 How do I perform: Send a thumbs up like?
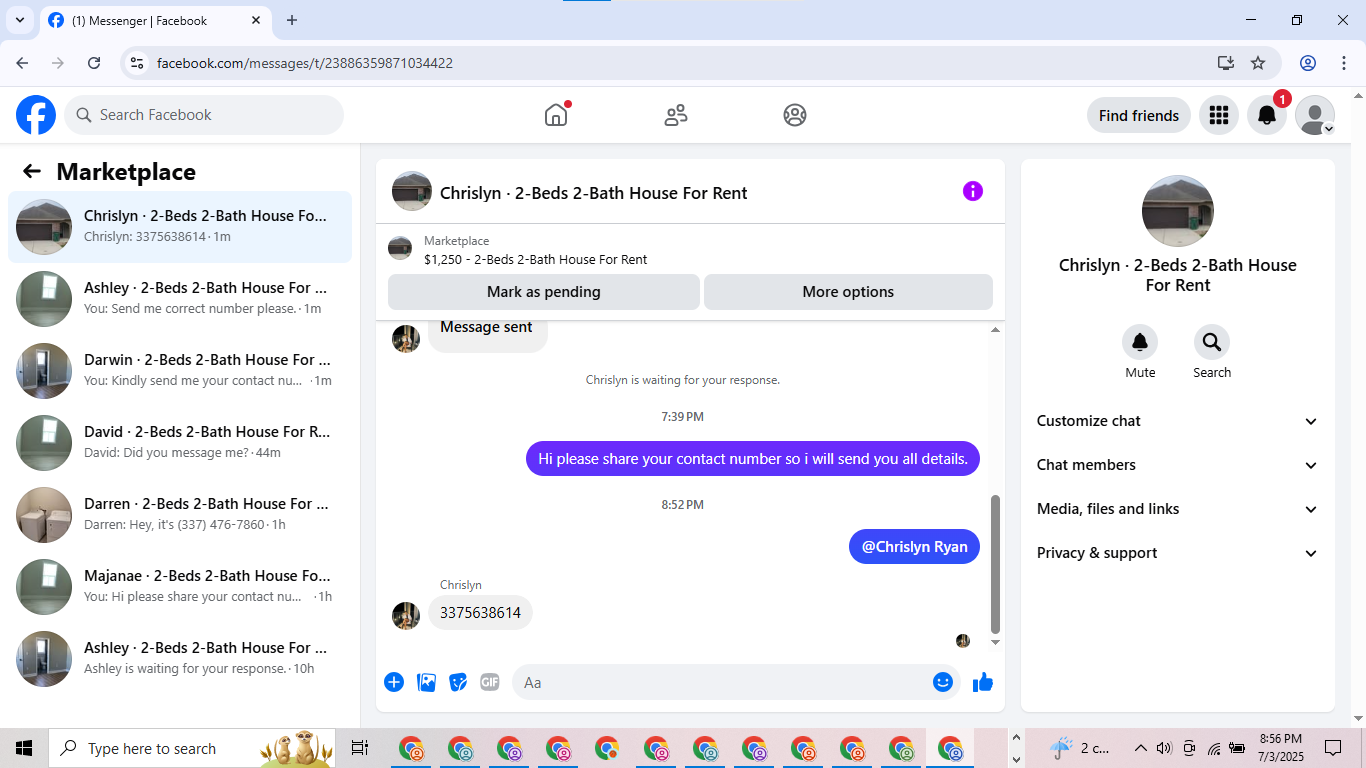983,682
